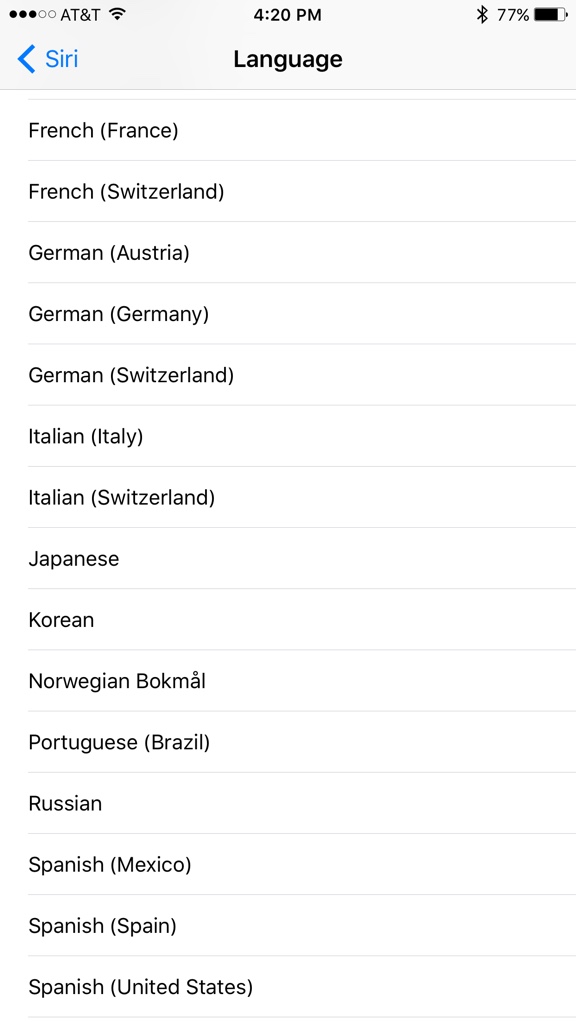
Task: Select Spanish (United States)
Action: [x=288, y=987]
